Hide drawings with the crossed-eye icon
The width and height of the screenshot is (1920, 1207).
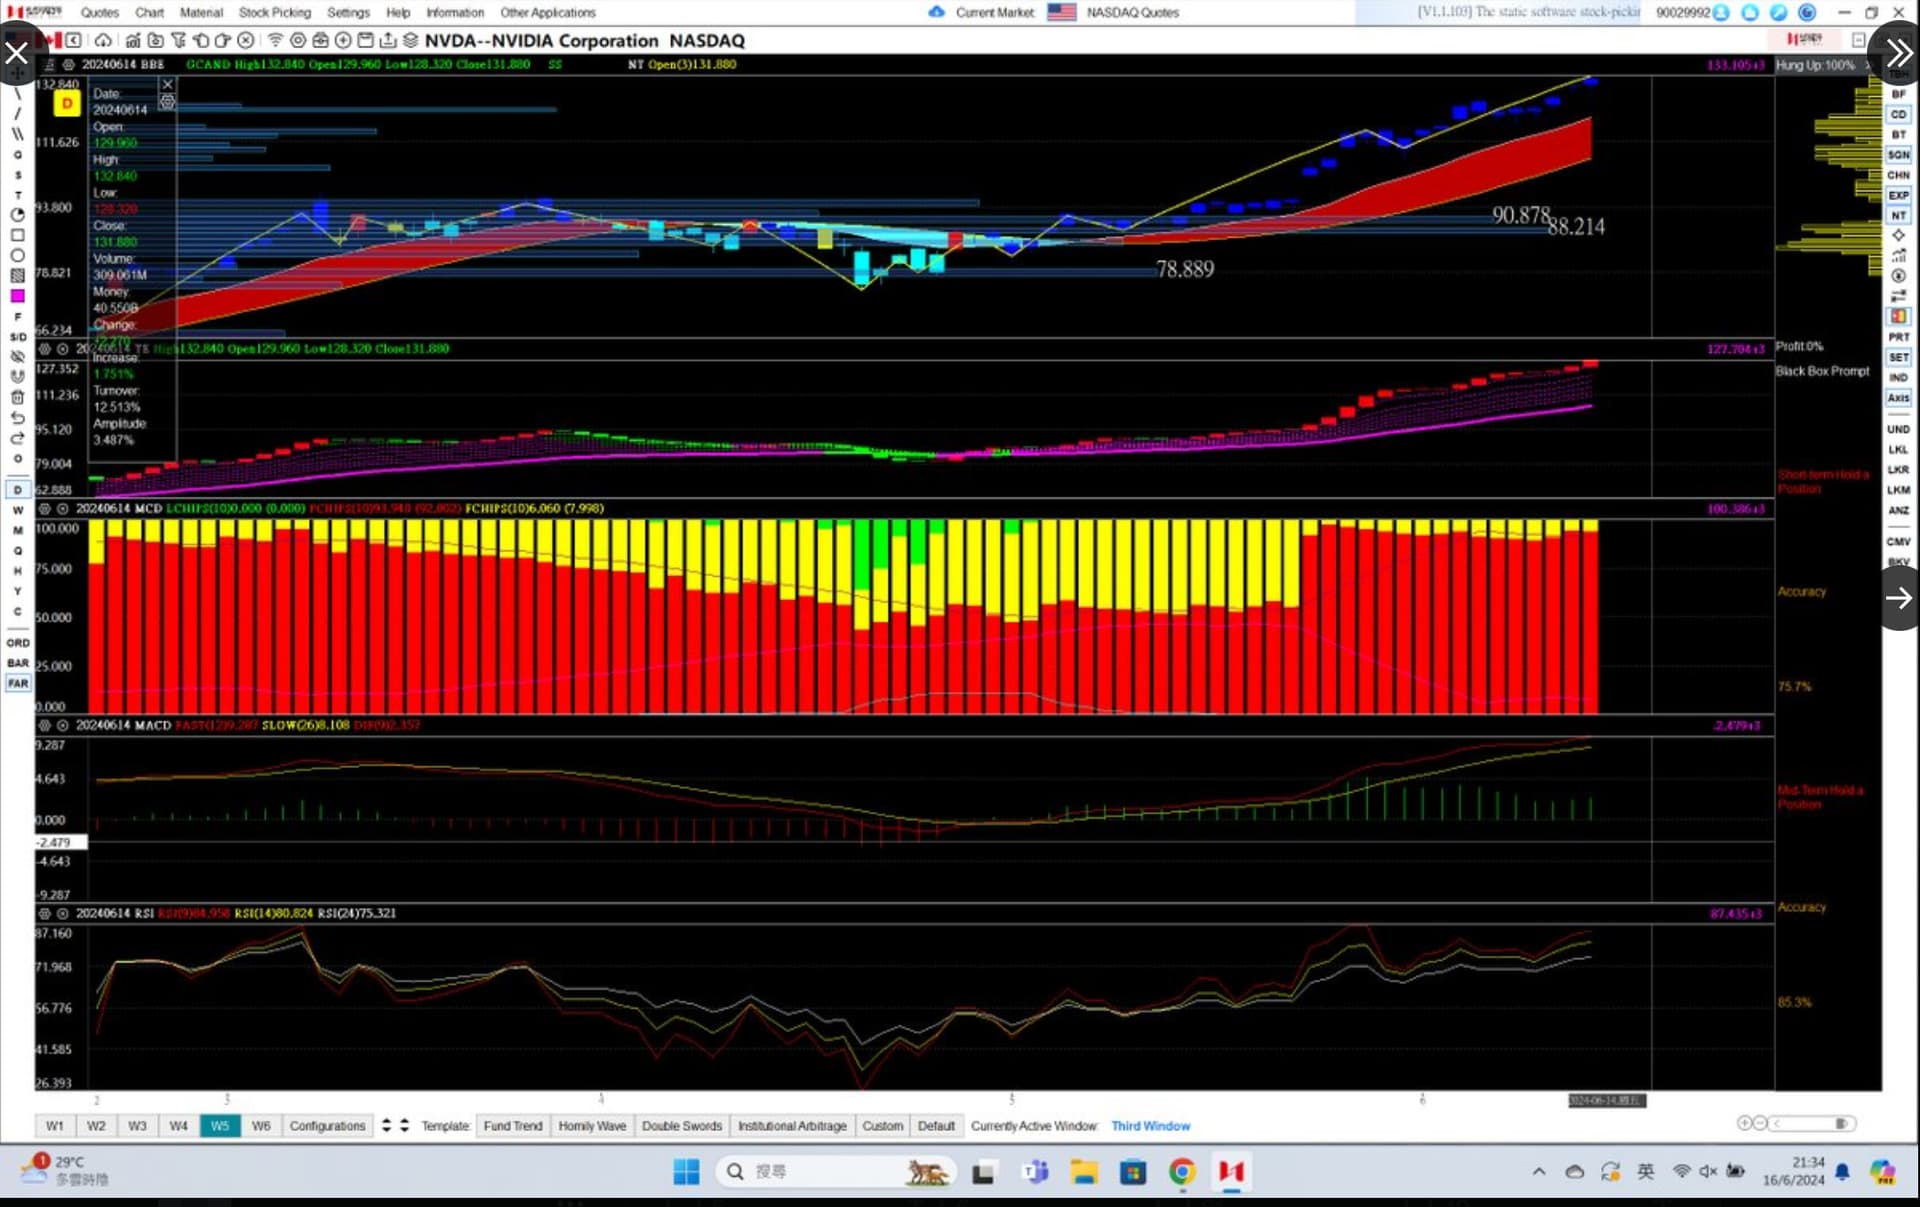pos(17,357)
